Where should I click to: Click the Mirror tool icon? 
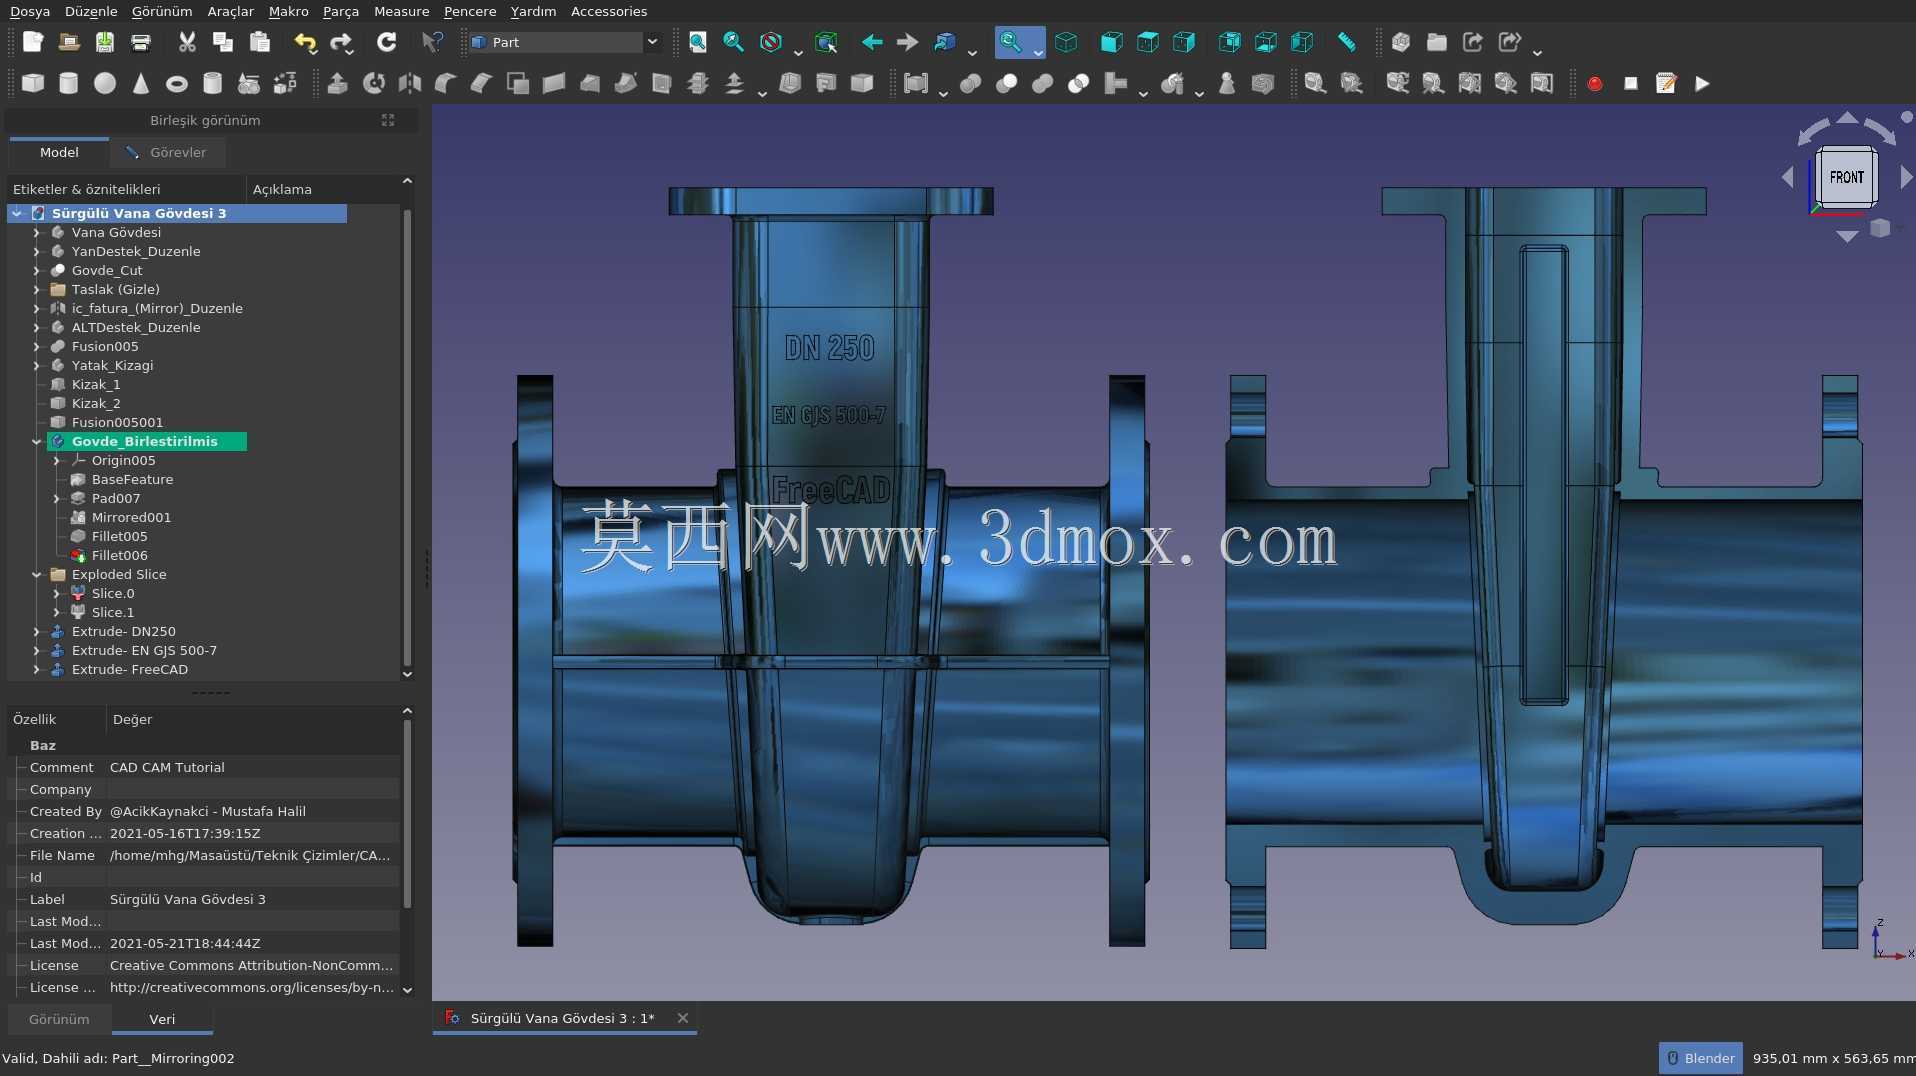(410, 83)
